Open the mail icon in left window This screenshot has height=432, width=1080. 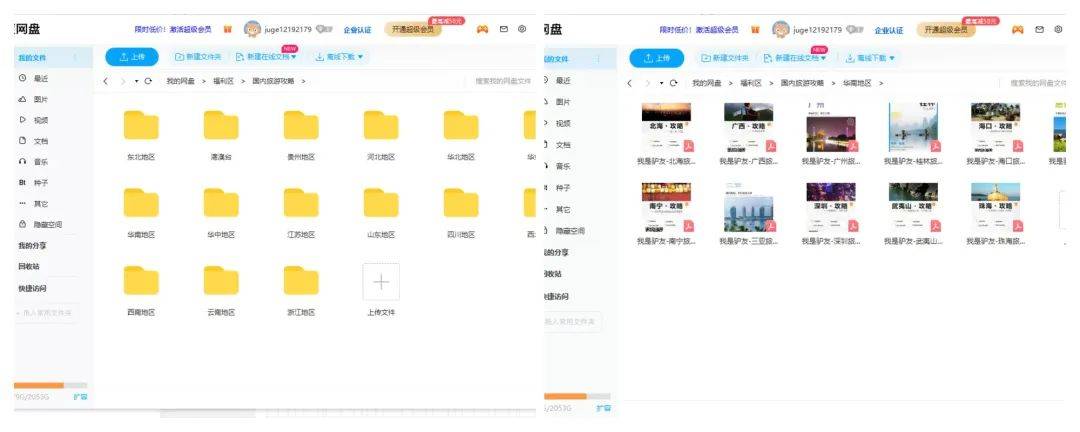[503, 30]
